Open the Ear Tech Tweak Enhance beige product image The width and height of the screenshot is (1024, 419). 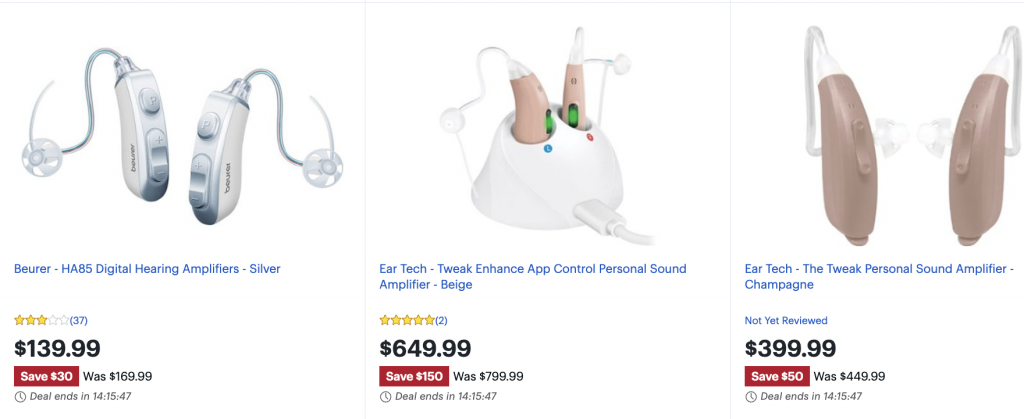point(547,138)
